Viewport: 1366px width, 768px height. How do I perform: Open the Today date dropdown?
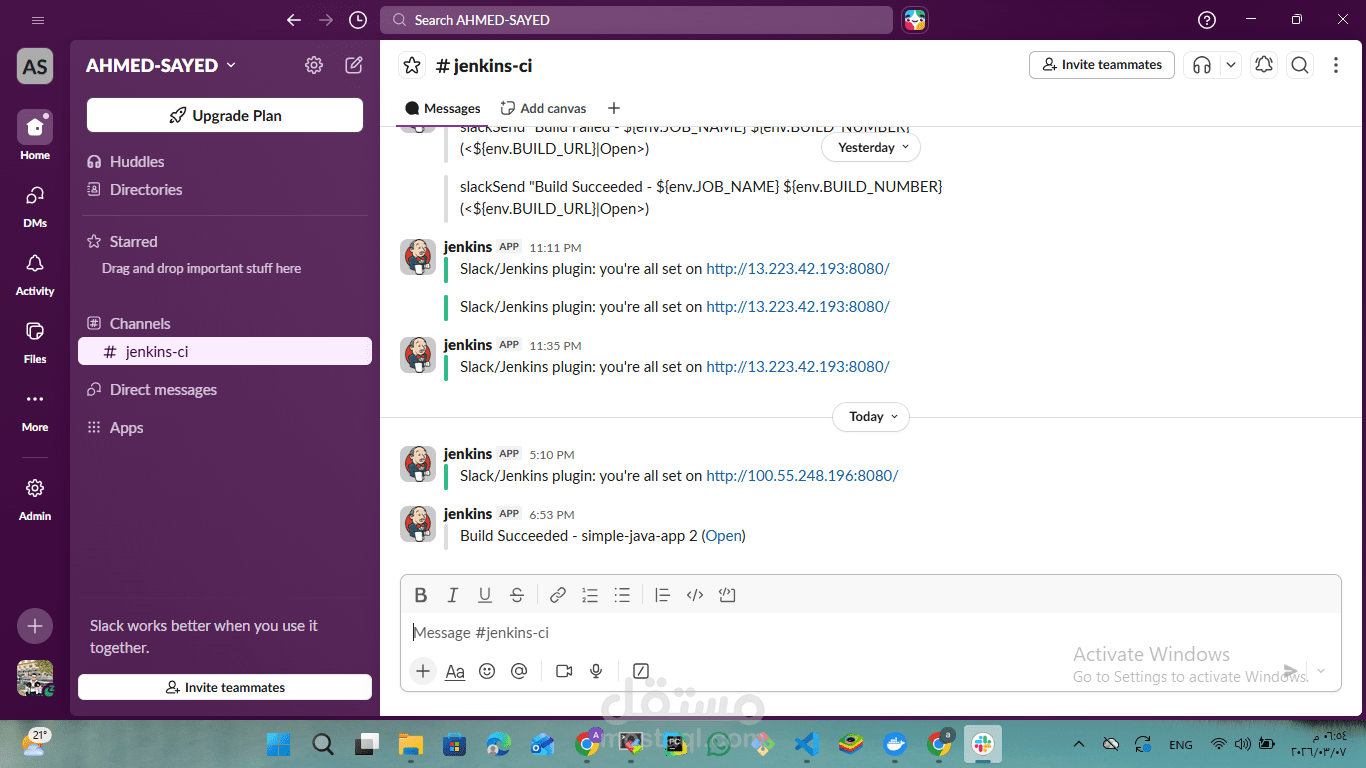click(871, 416)
